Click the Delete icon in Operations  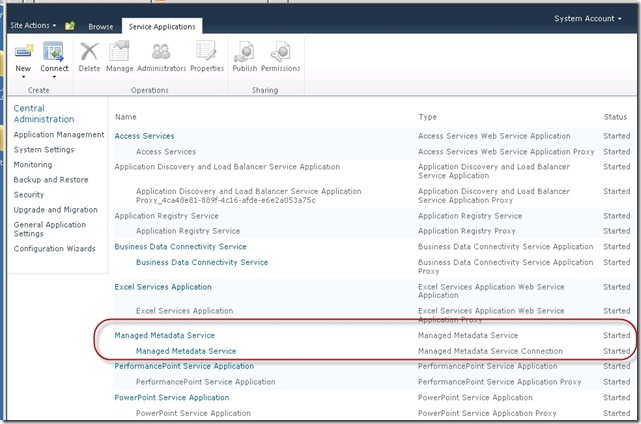pyautogui.click(x=89, y=51)
